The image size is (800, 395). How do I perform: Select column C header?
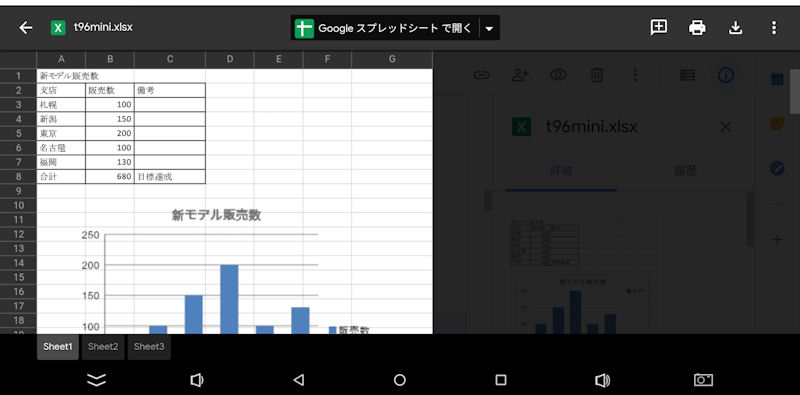pos(170,59)
